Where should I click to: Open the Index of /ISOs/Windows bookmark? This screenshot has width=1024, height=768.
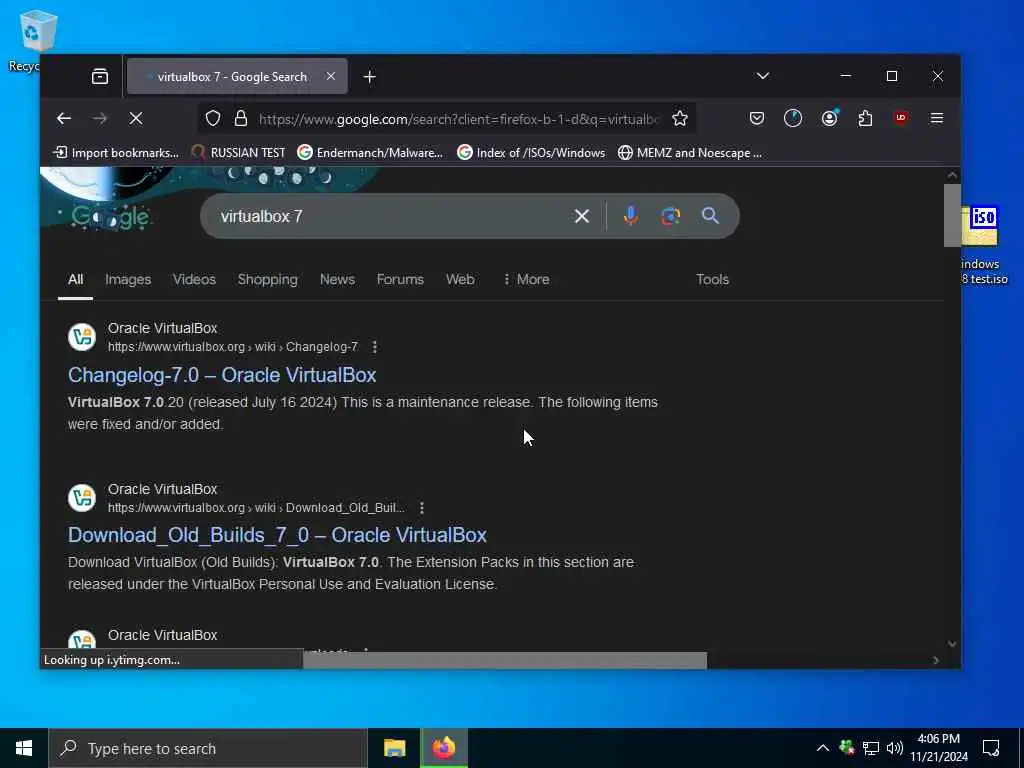531,153
